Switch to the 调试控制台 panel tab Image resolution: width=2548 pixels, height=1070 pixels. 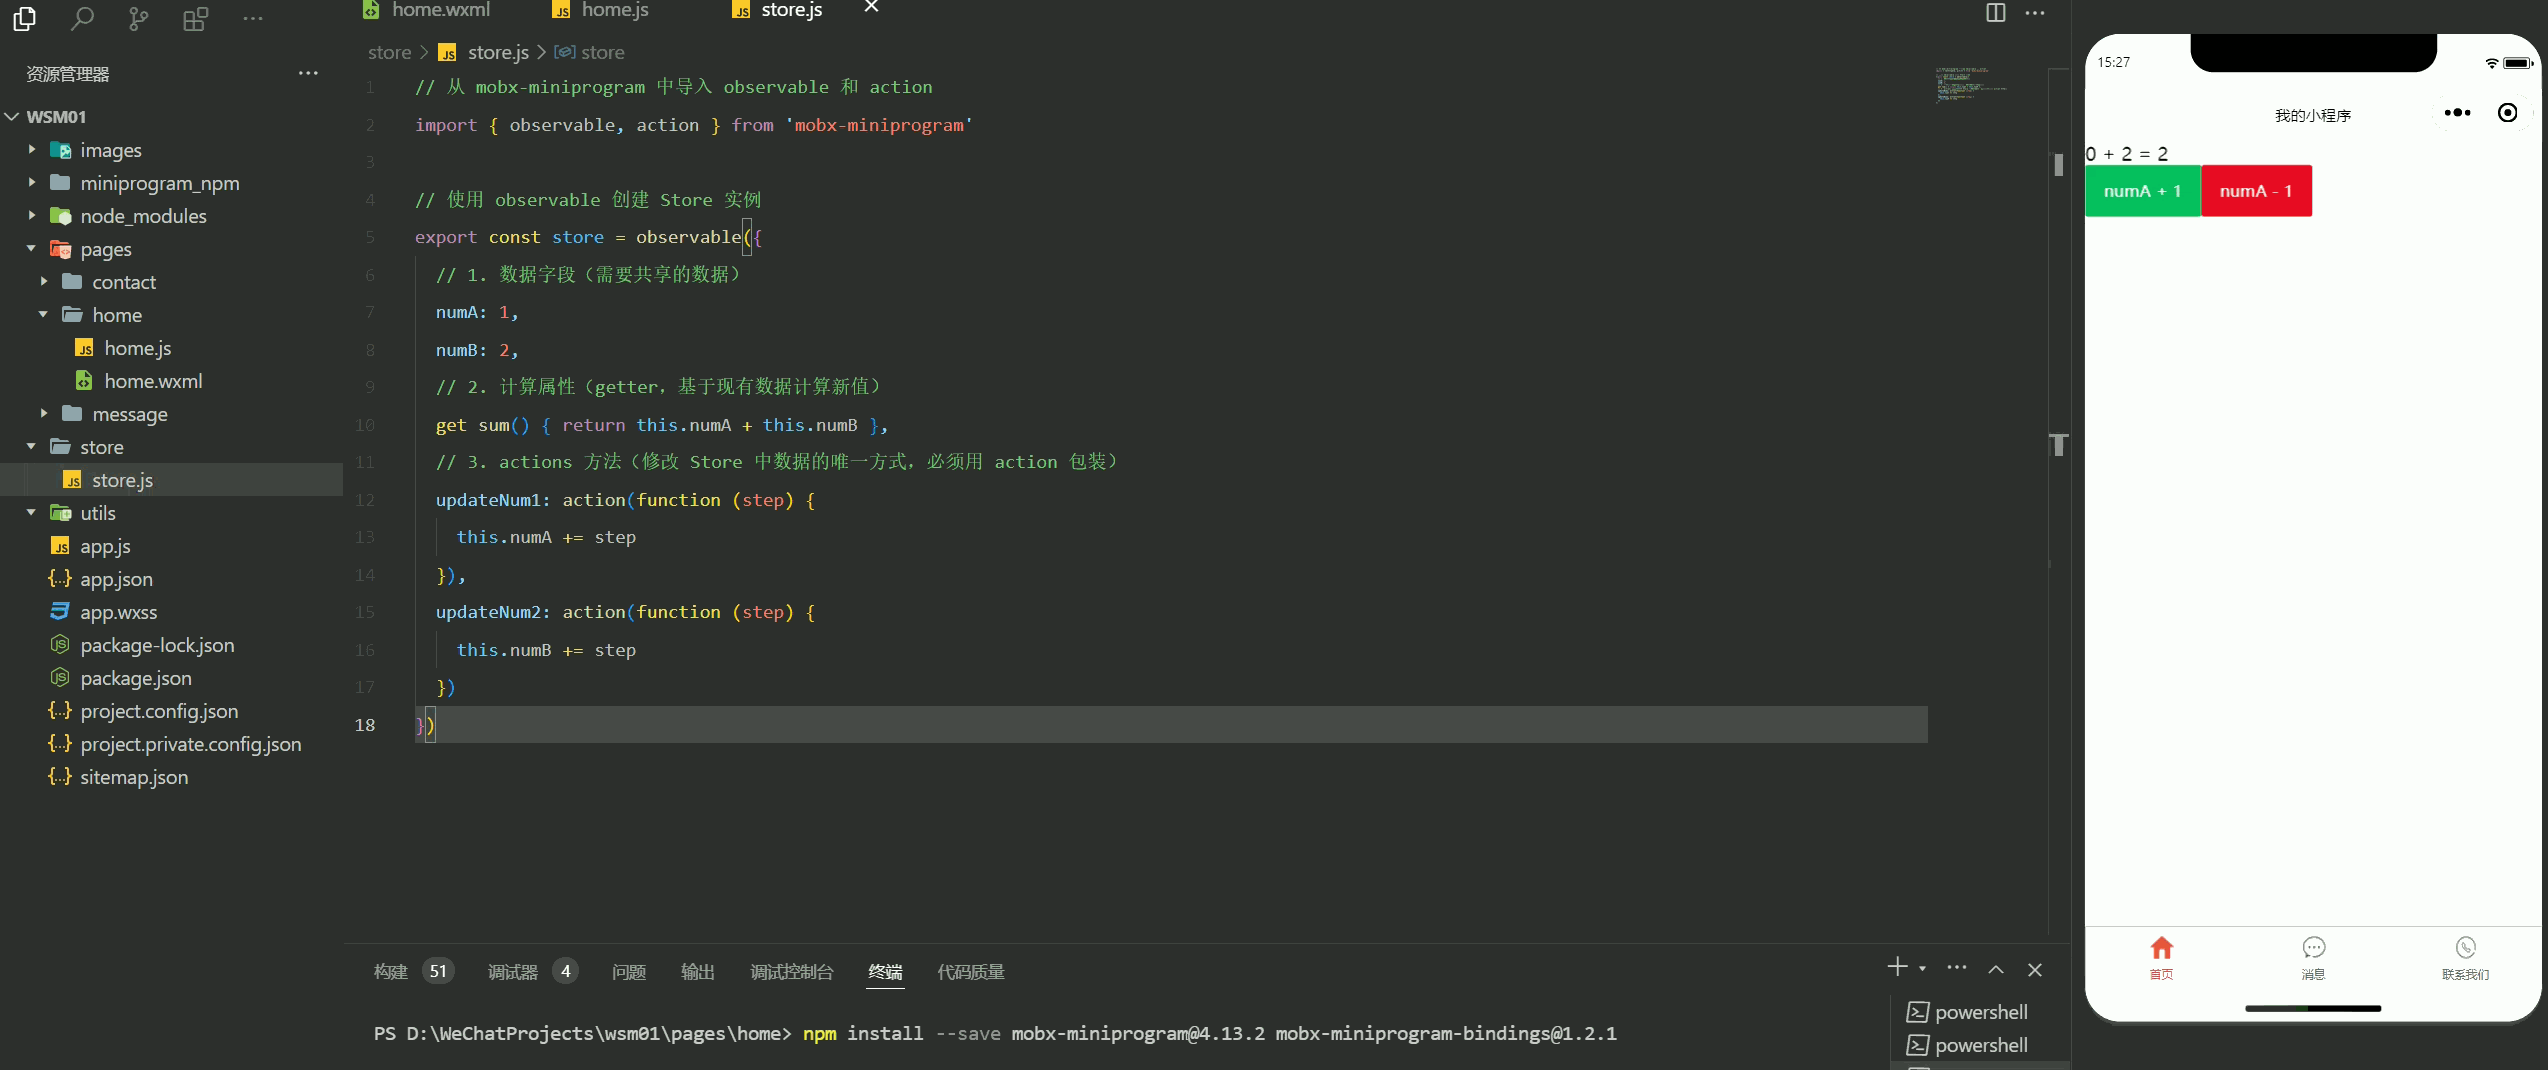tap(791, 971)
